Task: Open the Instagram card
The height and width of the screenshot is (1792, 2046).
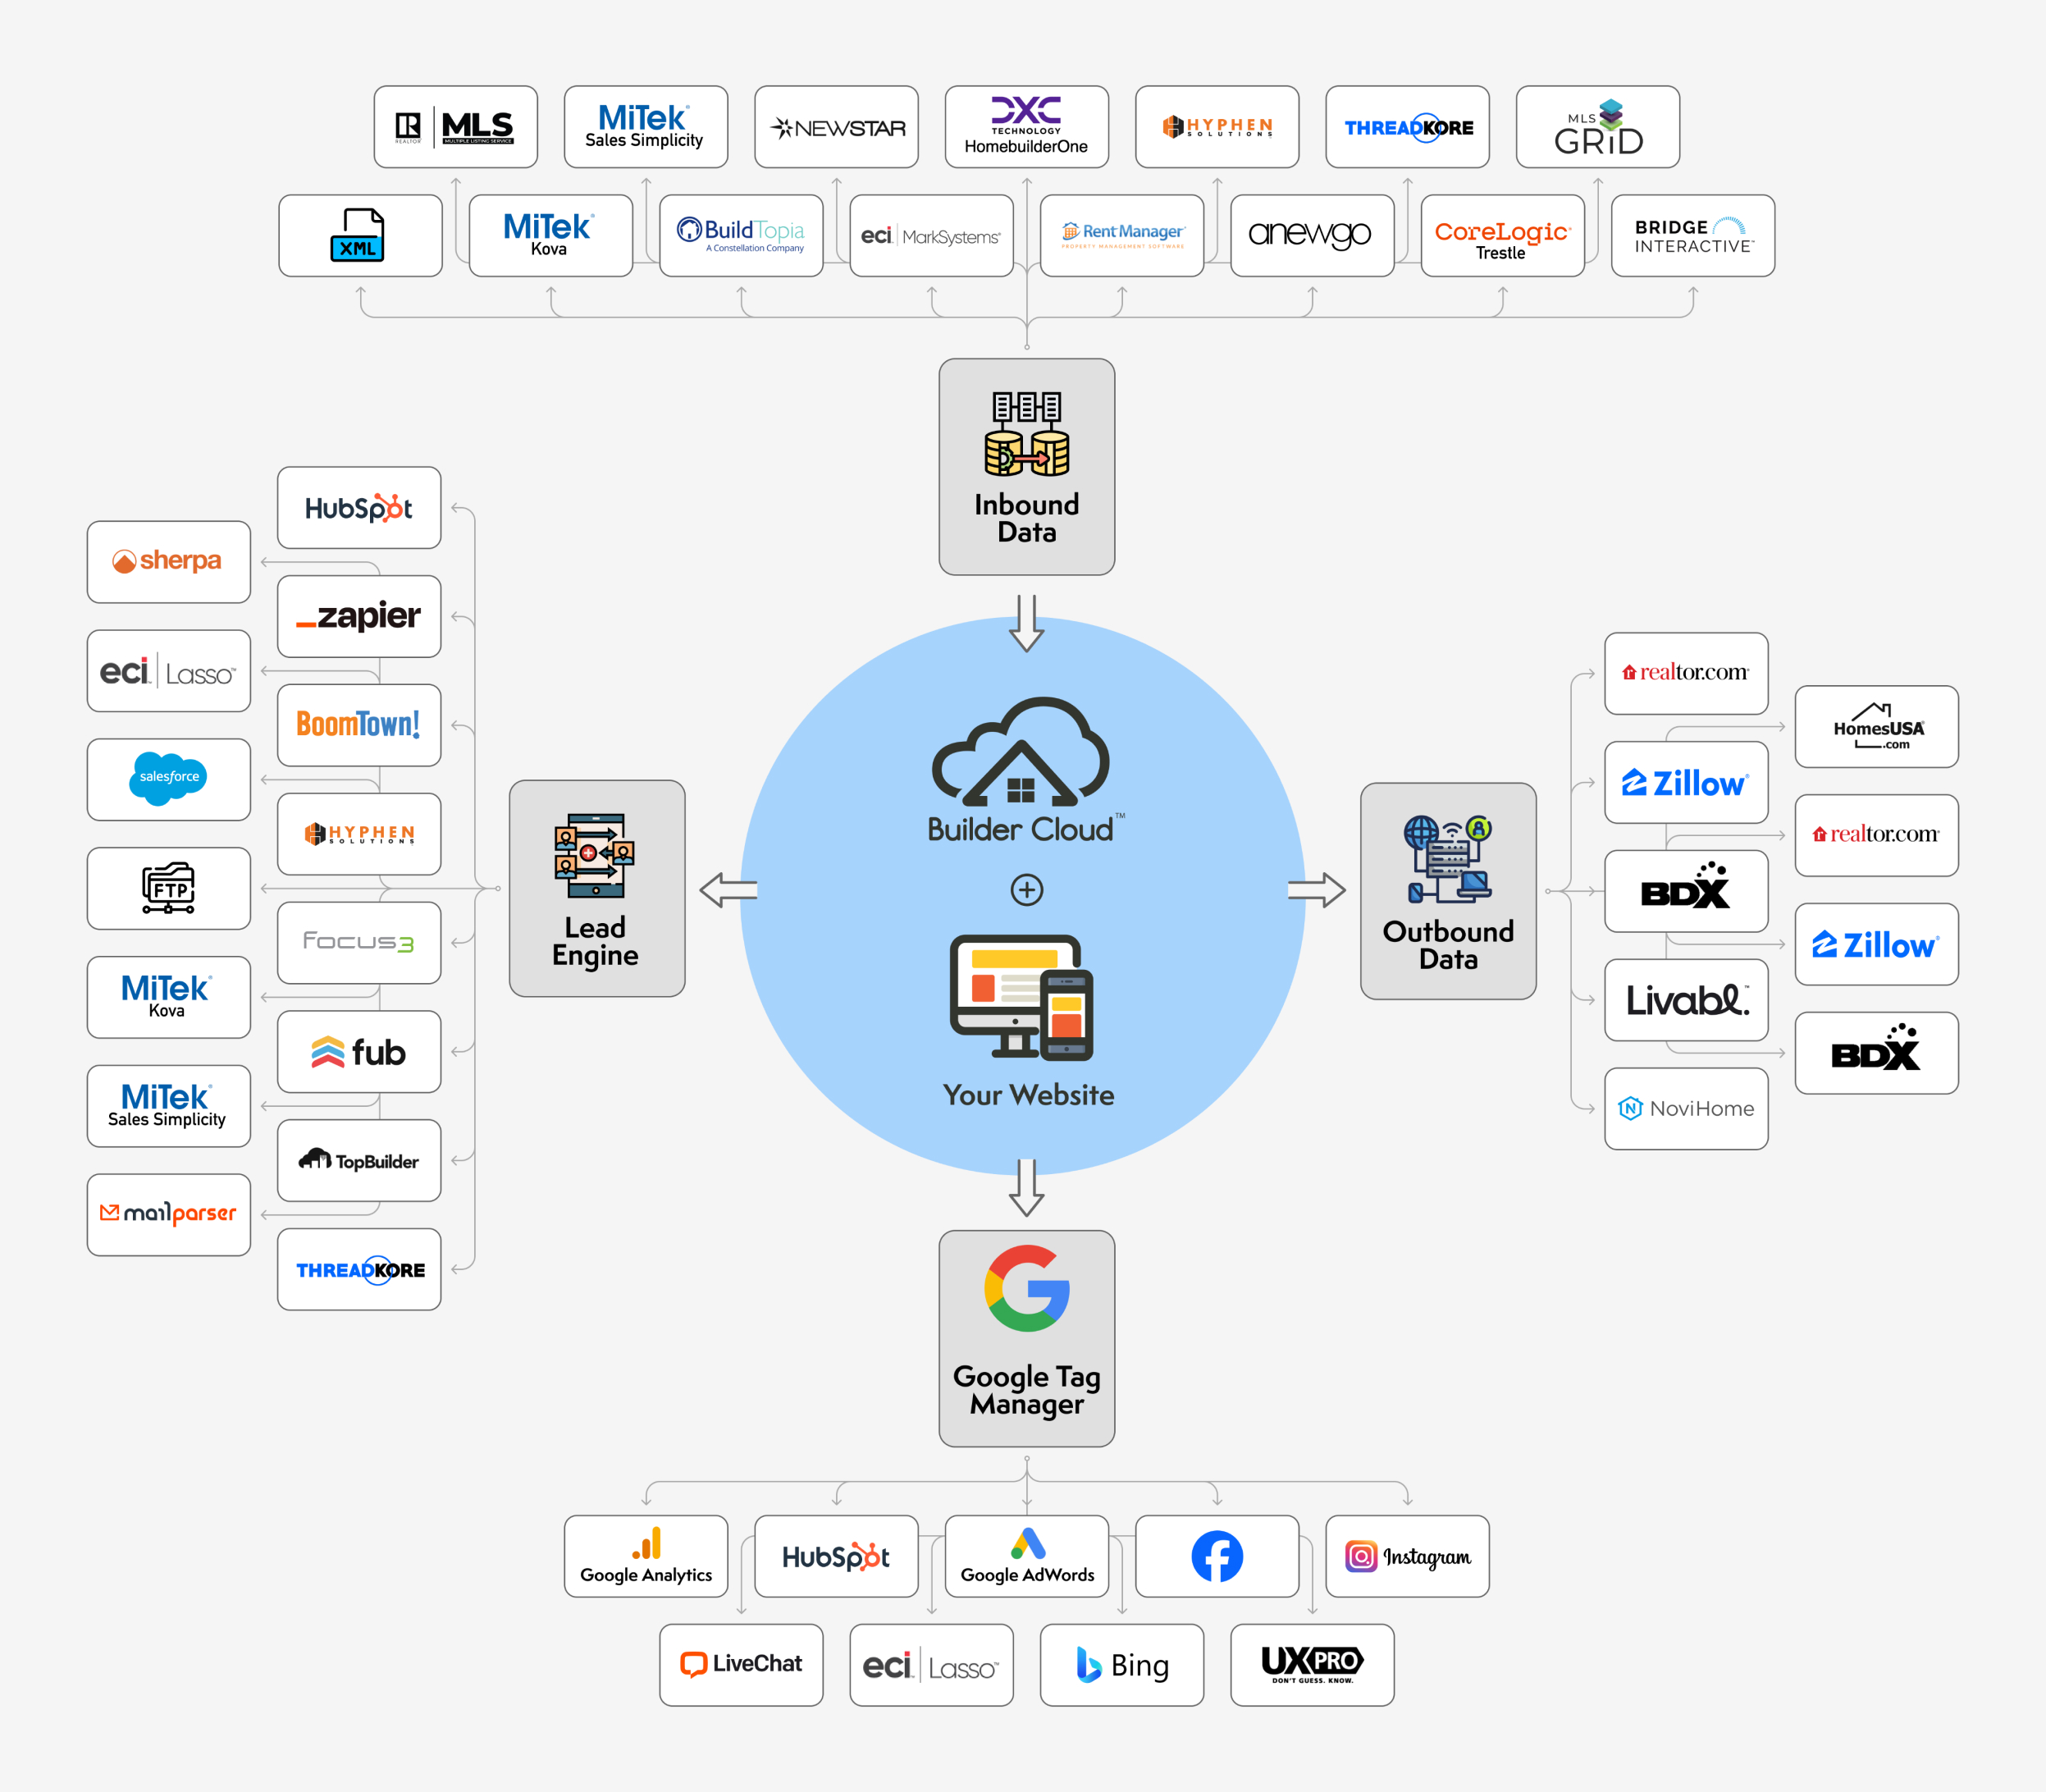Action: click(x=1407, y=1556)
